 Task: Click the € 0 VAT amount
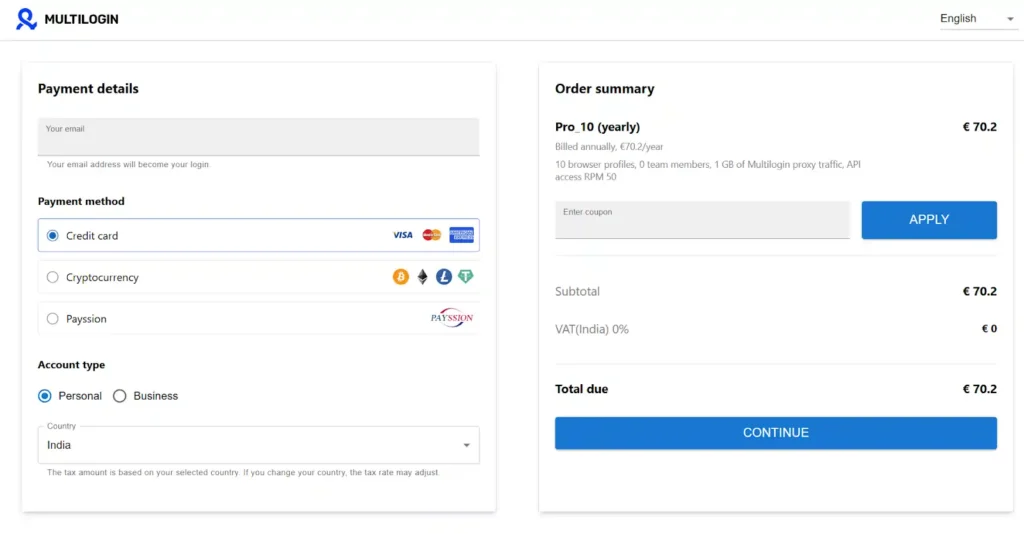(989, 329)
